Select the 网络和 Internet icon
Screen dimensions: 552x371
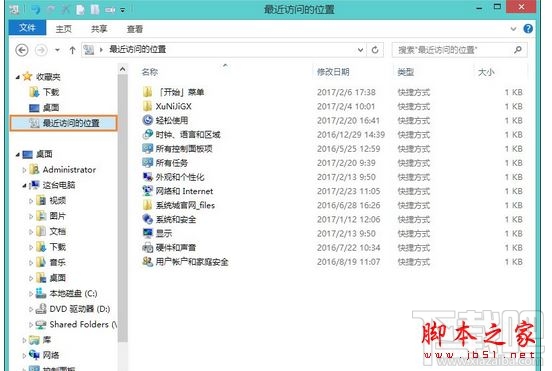click(x=148, y=191)
